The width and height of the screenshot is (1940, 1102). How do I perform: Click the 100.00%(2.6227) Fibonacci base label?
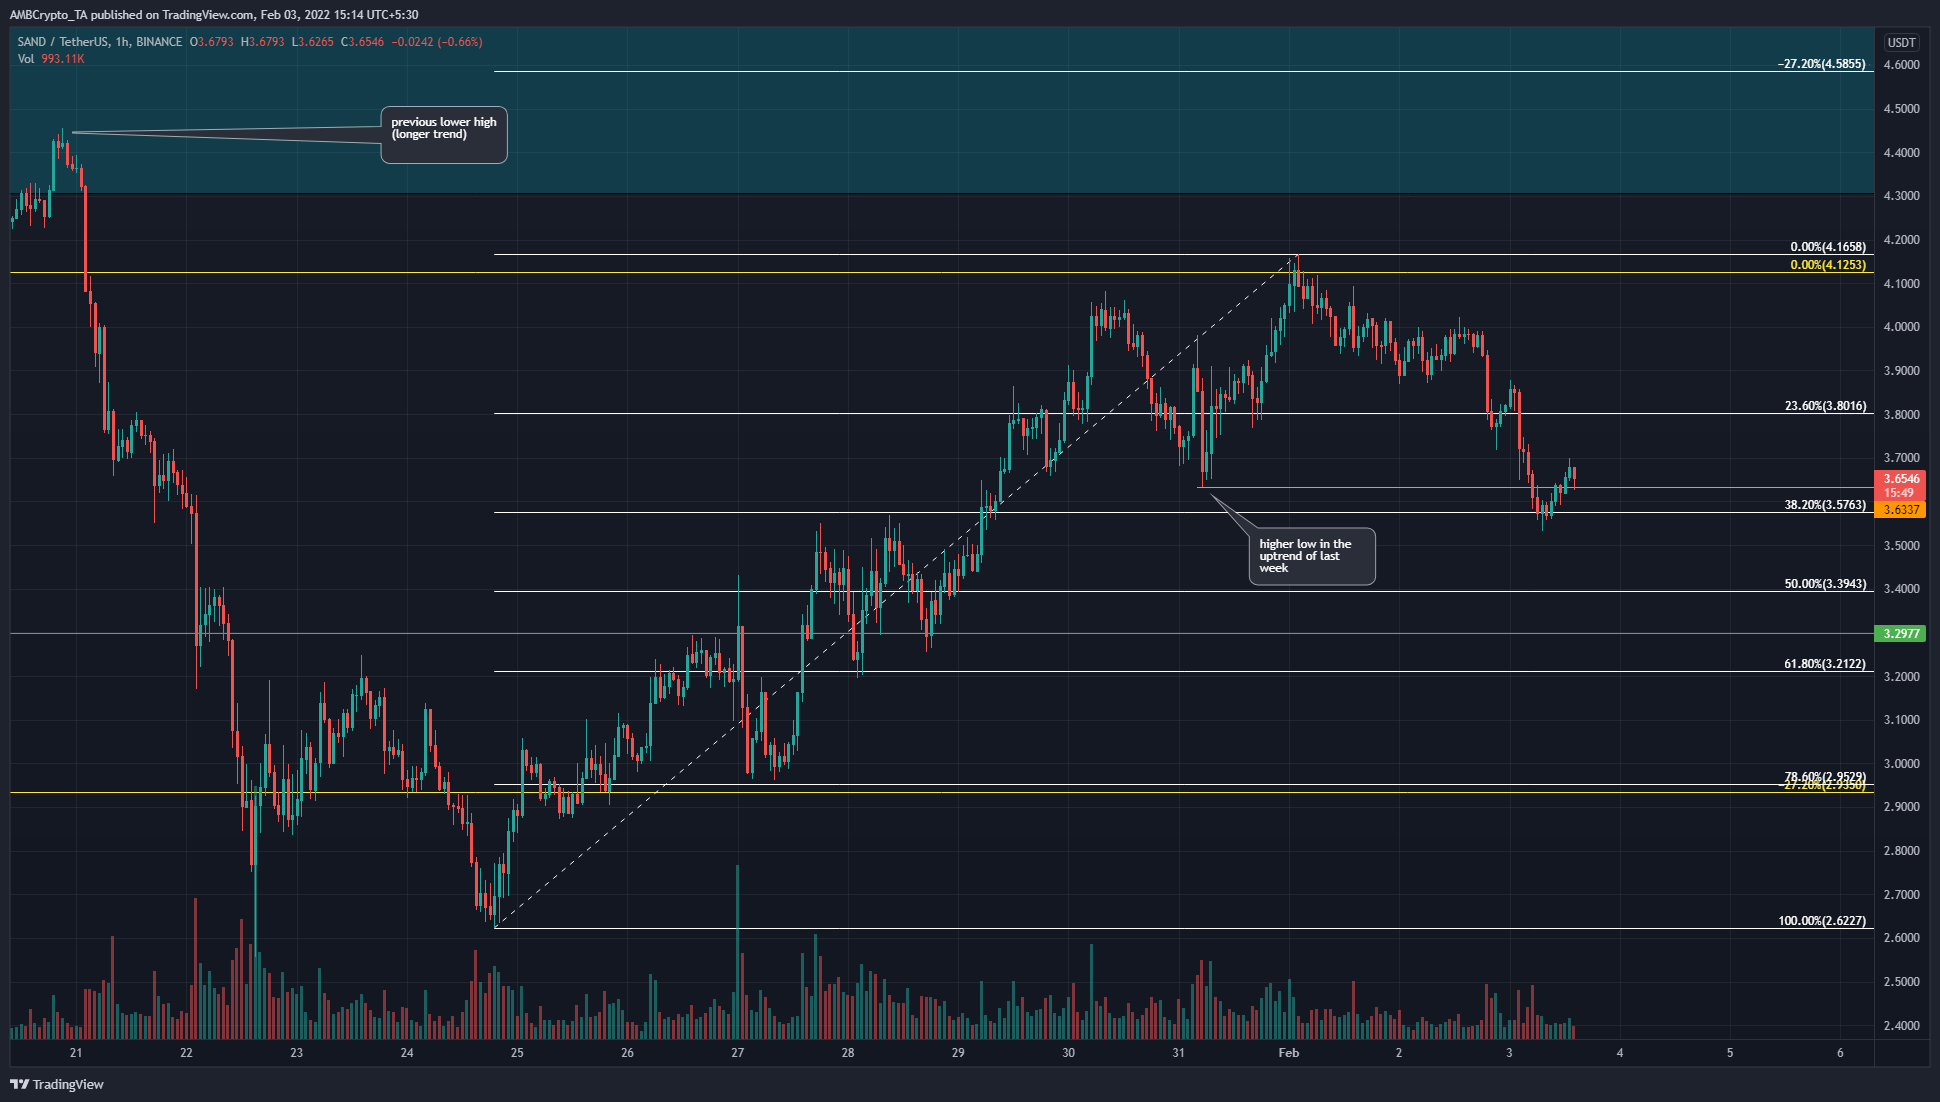(1822, 921)
